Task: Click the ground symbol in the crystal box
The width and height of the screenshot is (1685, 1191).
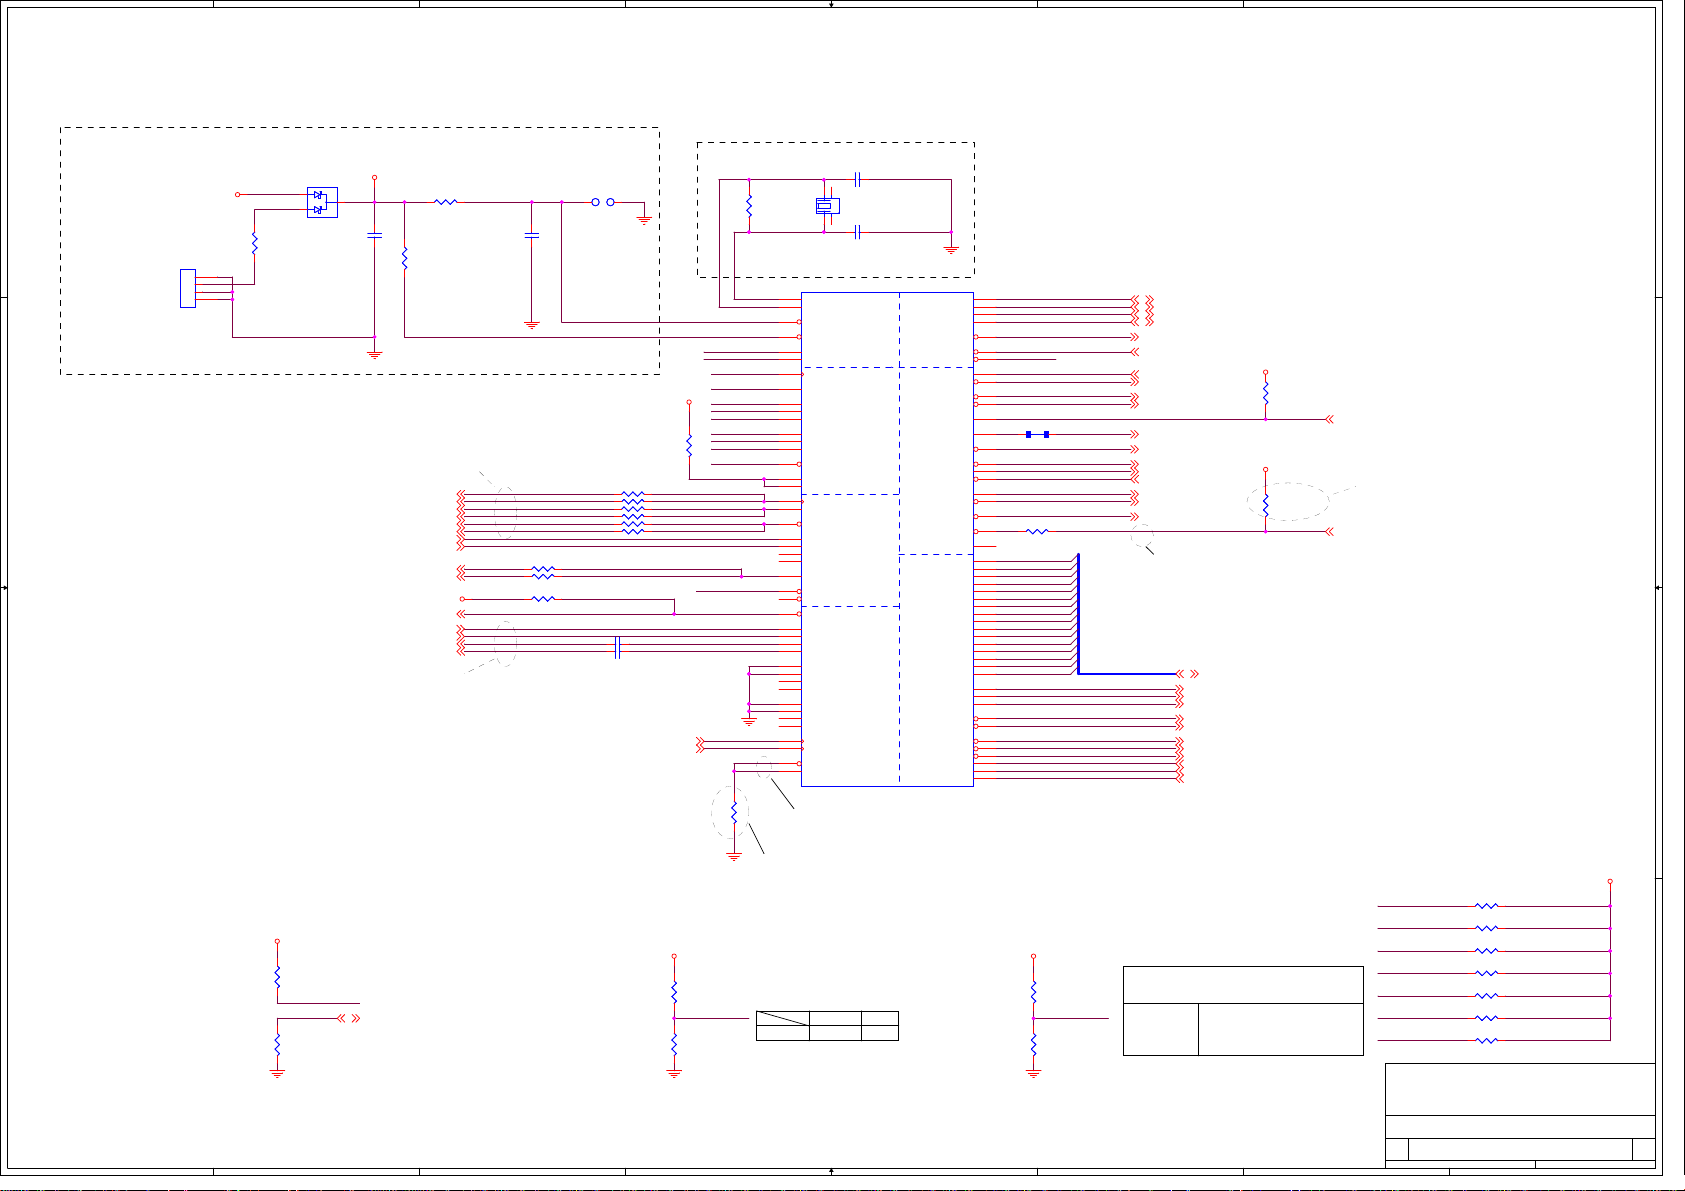Action: click(951, 248)
